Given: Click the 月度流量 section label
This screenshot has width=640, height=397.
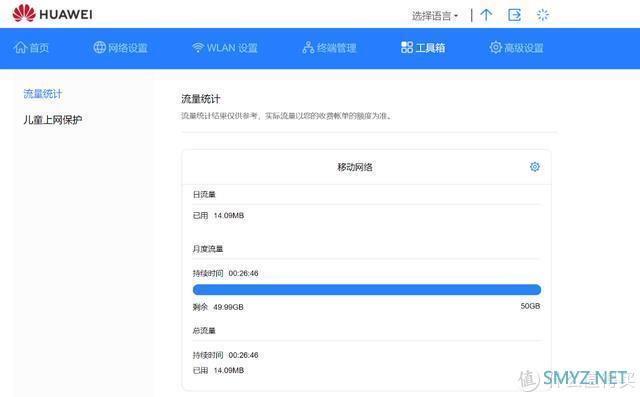Looking at the screenshot, I should (x=208, y=249).
